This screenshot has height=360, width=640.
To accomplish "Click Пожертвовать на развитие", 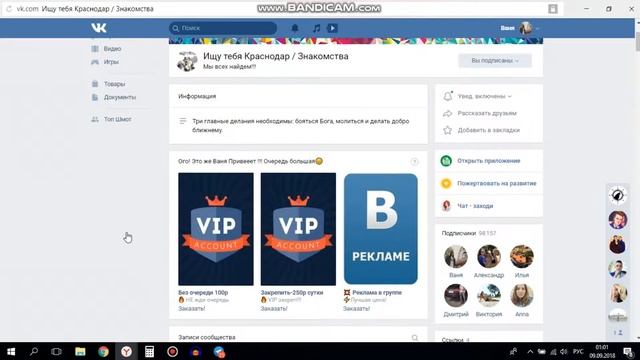I will [497, 183].
